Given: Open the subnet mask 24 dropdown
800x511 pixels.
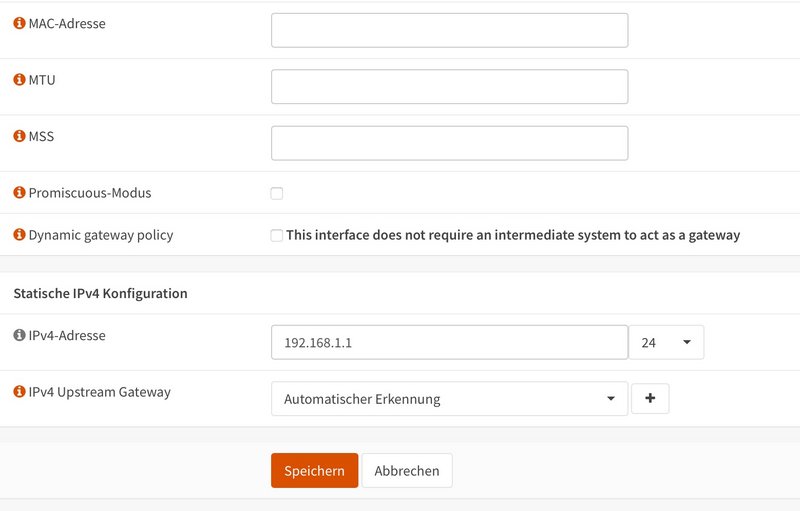Looking at the screenshot, I should (666, 342).
